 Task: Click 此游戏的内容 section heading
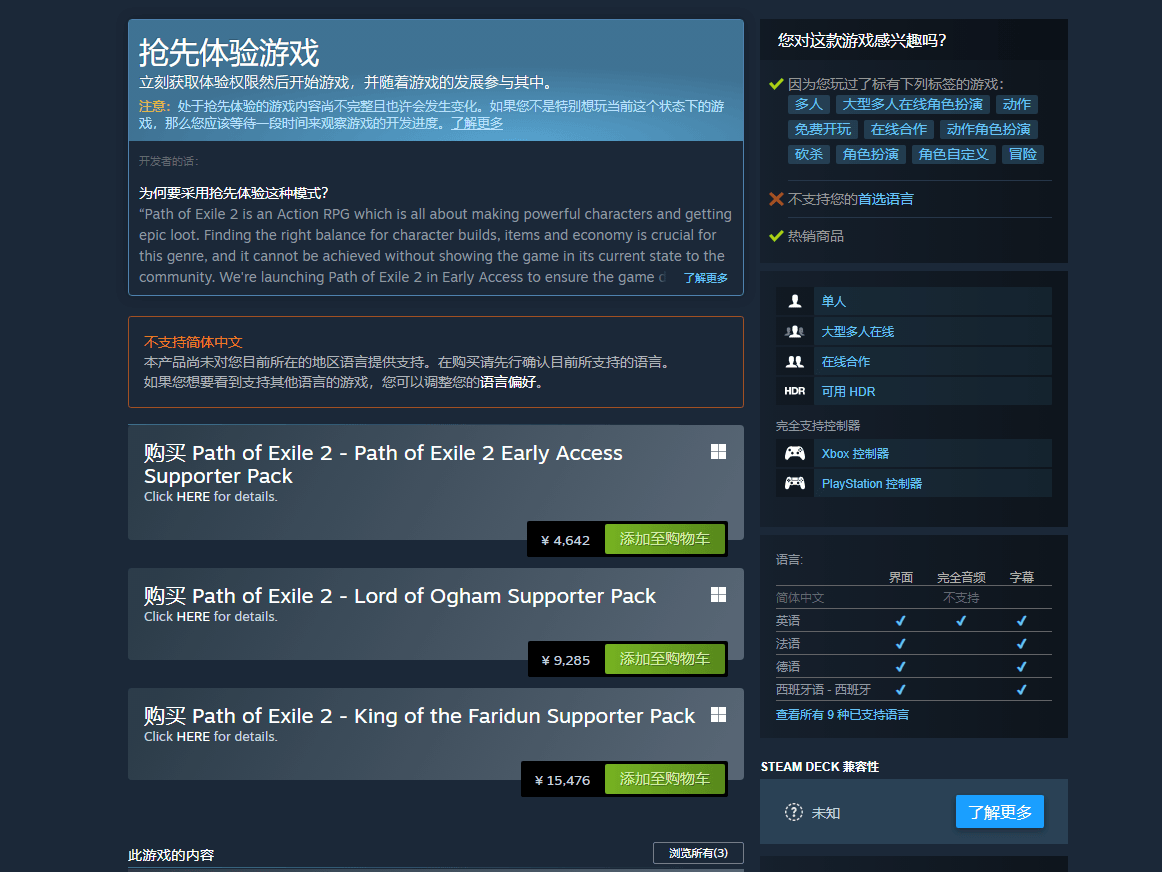coord(171,855)
